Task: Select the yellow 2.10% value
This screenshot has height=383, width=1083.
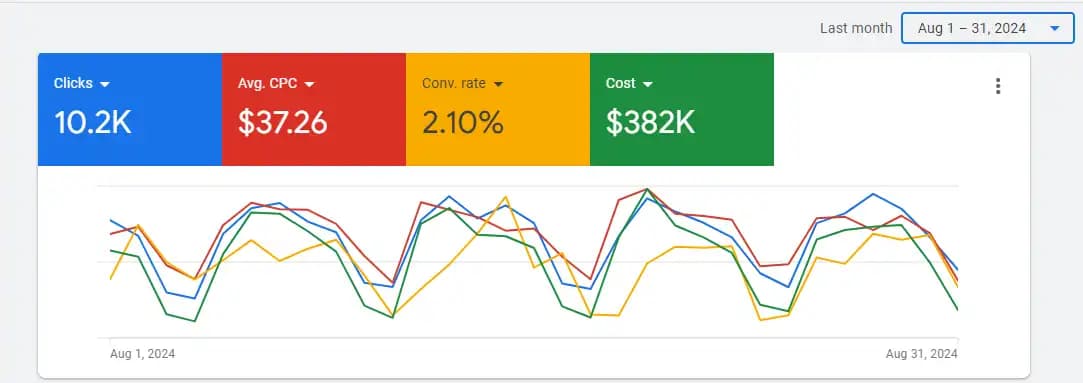Action: point(462,123)
